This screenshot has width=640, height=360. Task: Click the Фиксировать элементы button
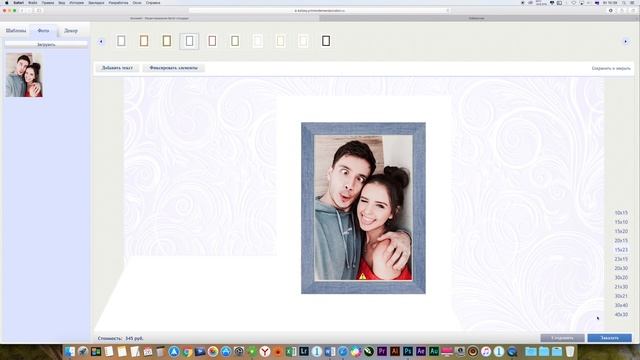click(x=173, y=68)
